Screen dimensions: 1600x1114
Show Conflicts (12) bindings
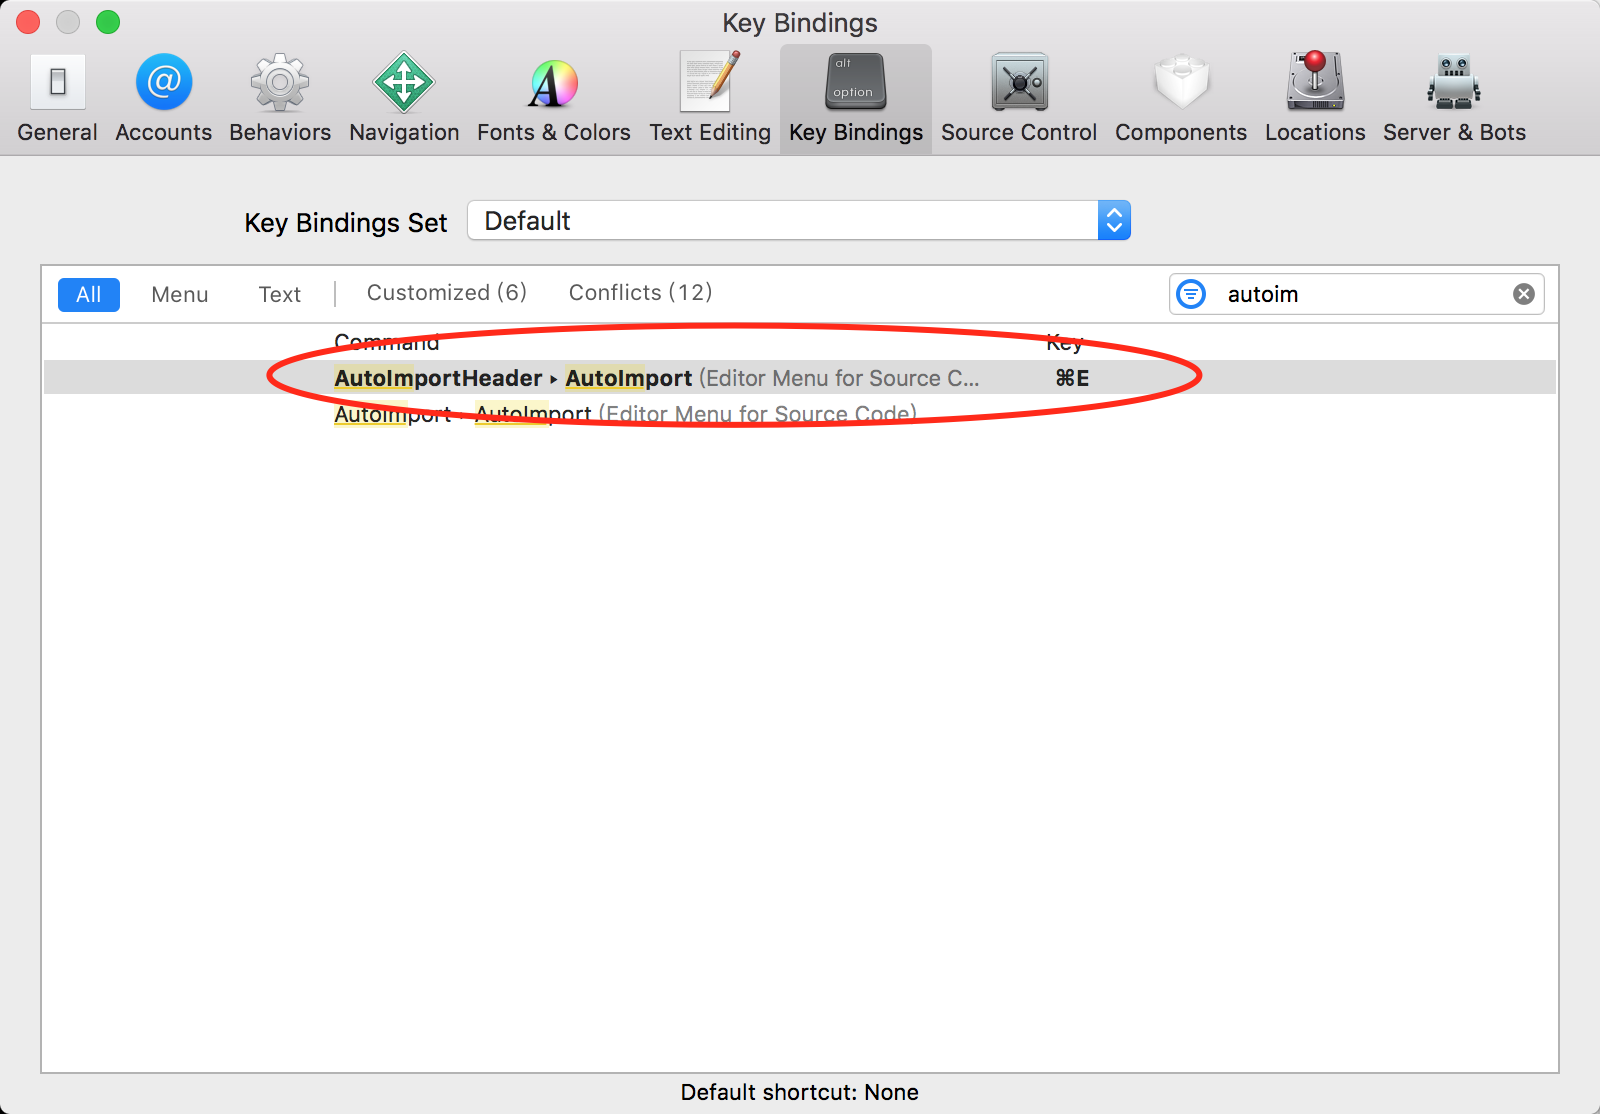pyautogui.click(x=641, y=292)
